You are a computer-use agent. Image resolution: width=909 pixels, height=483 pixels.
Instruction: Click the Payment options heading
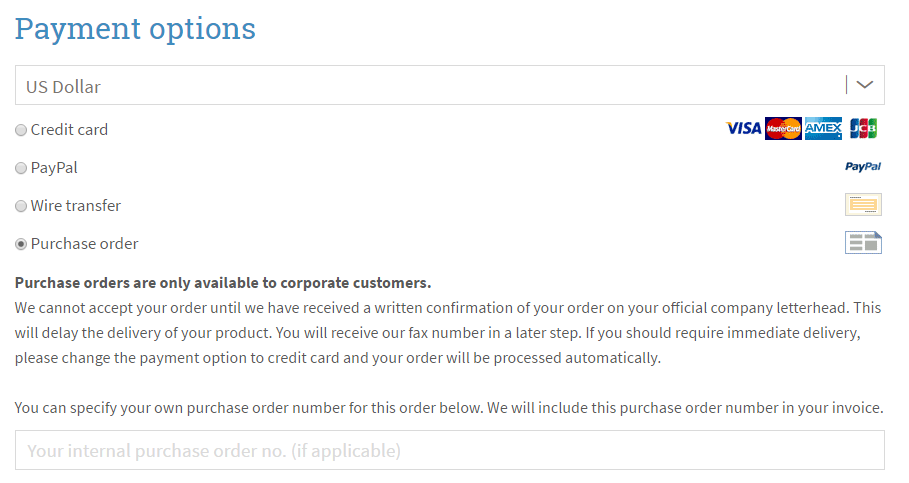(x=135, y=28)
